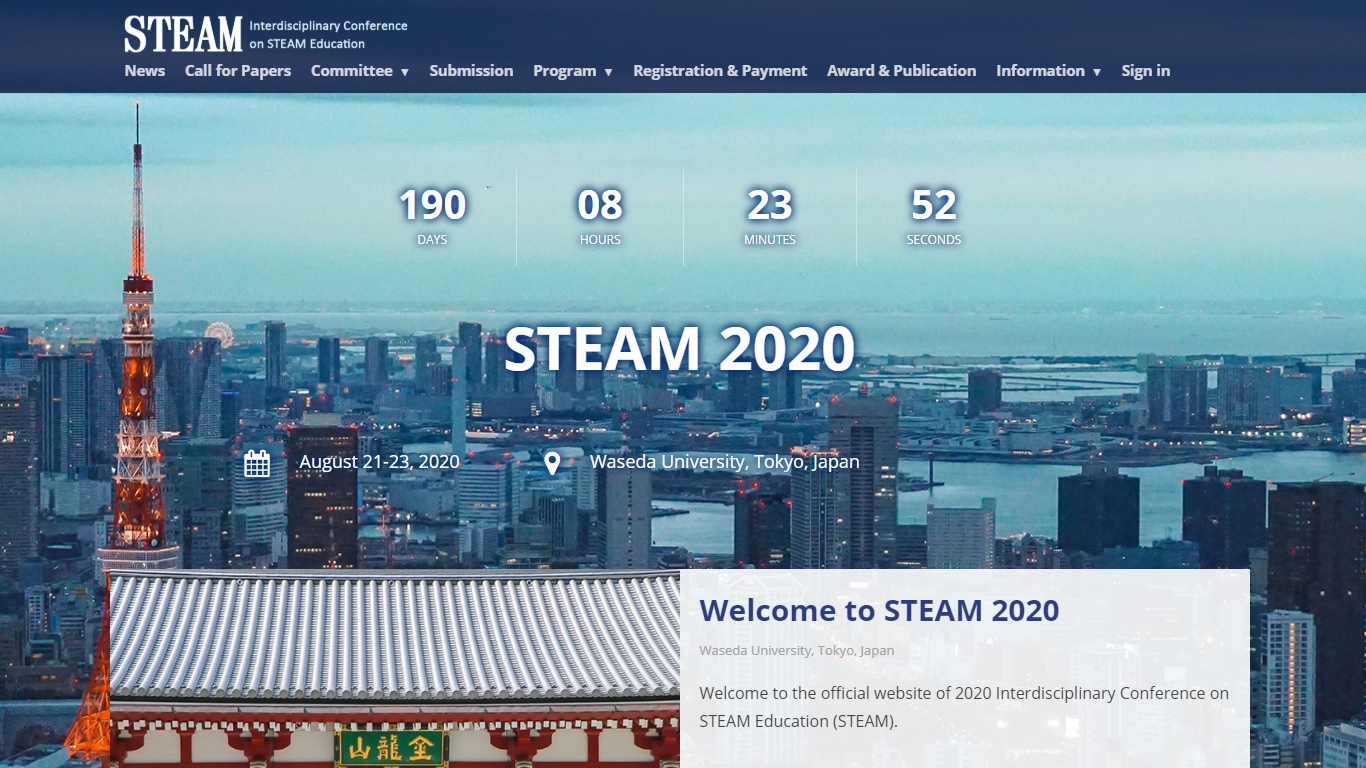Expand the Committee dropdown menu
Image resolution: width=1366 pixels, height=768 pixels.
click(359, 71)
